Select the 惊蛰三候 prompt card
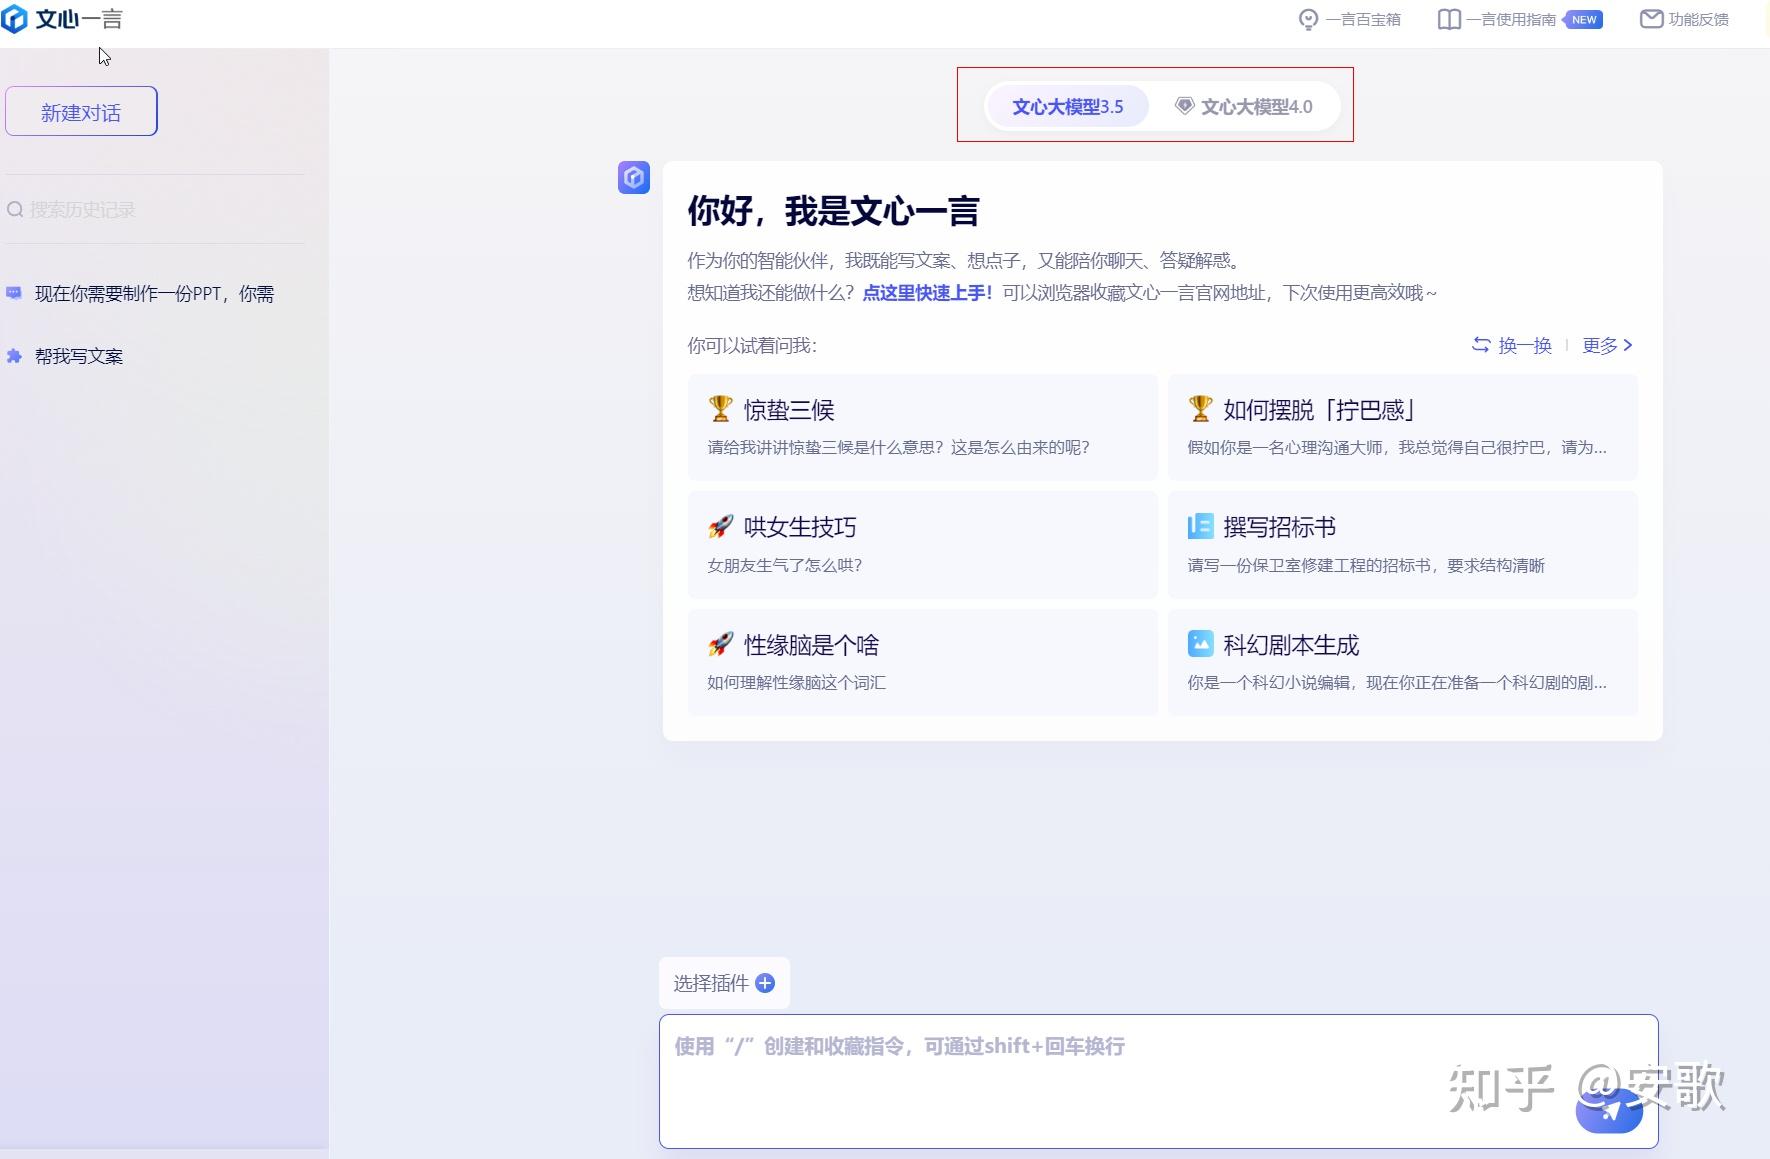1770x1159 pixels. coord(922,427)
